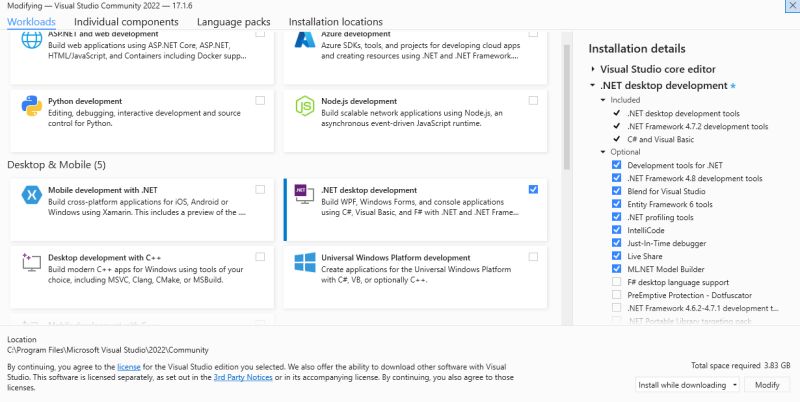The image size is (800, 402).
Task: Click the .NET desktop development tools item
Action: pyautogui.click(x=683, y=113)
